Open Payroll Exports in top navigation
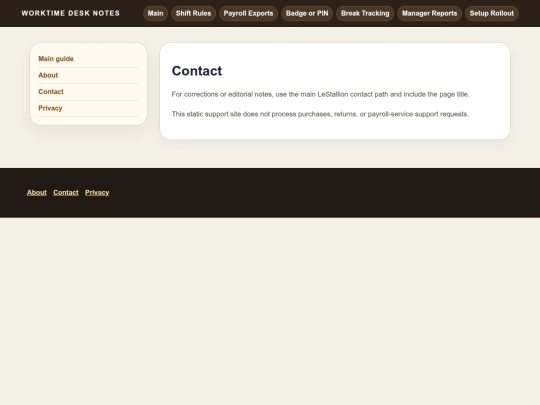The image size is (540, 405). click(x=248, y=13)
